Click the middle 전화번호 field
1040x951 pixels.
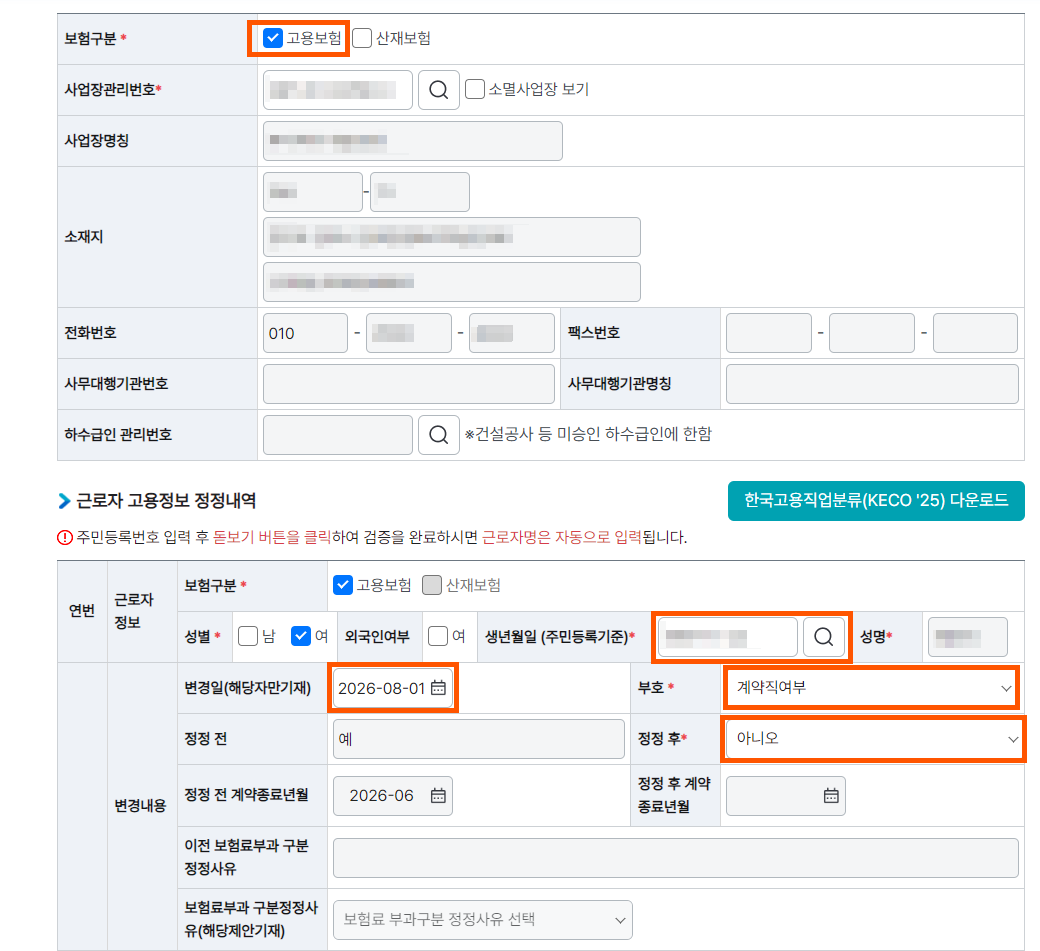pos(409,333)
